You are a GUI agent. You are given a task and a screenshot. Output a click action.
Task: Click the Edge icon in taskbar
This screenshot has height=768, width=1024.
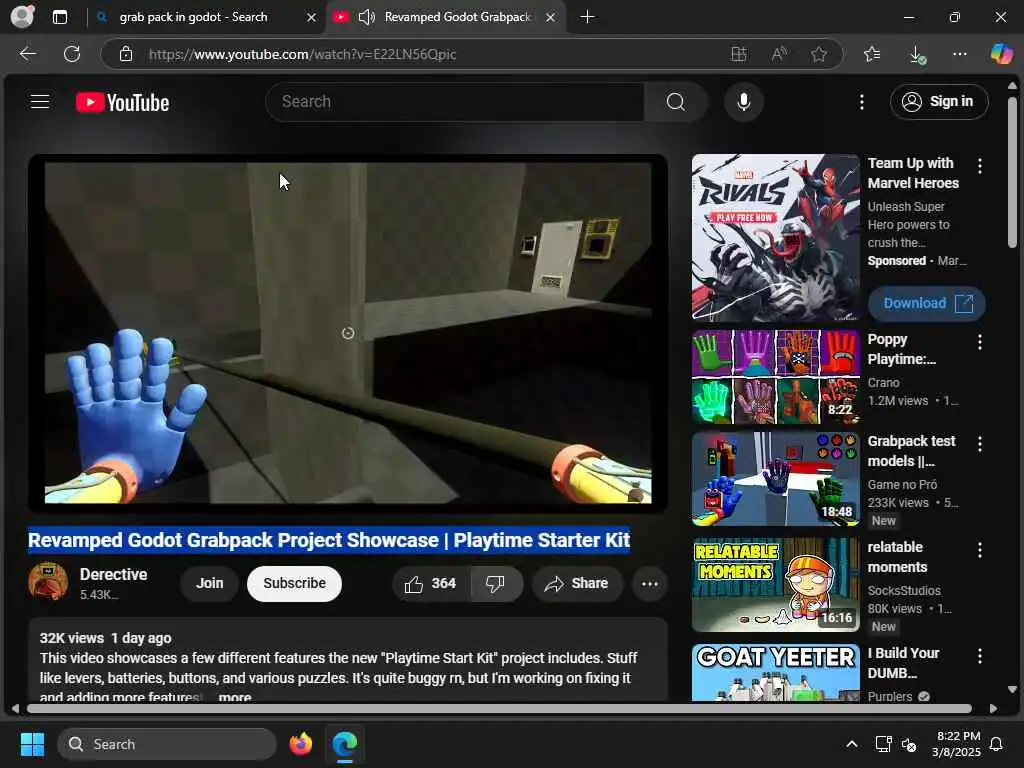[x=345, y=744]
